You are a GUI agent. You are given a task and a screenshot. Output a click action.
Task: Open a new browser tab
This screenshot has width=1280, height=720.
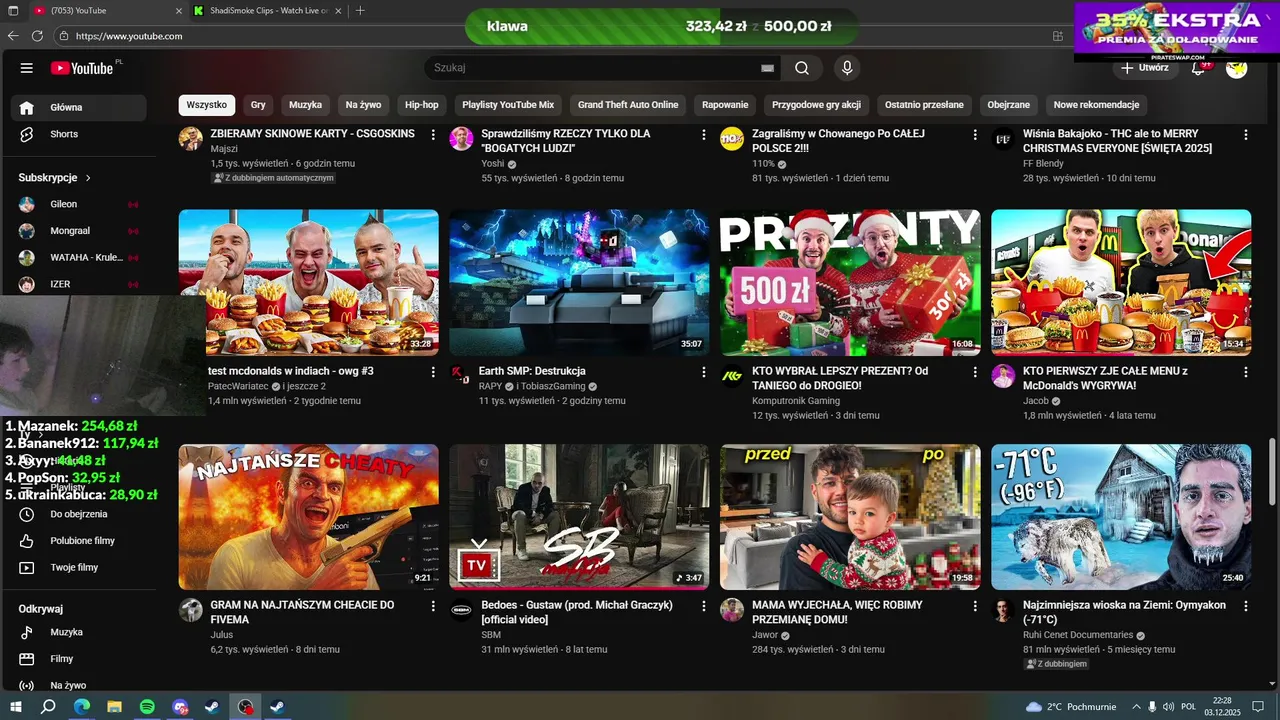pyautogui.click(x=360, y=11)
